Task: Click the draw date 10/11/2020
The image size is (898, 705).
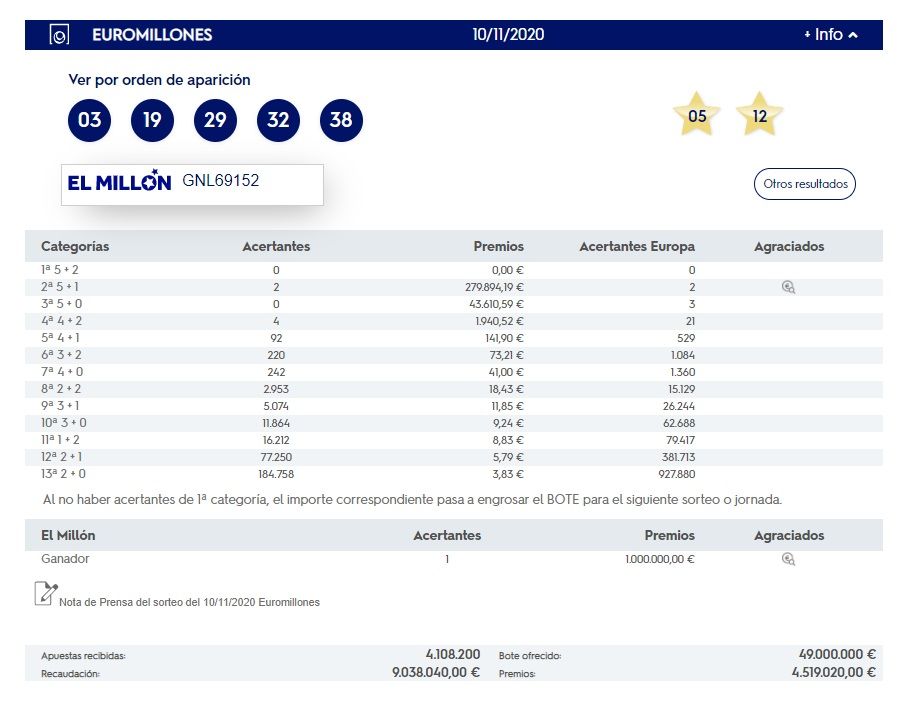Action: (508, 34)
